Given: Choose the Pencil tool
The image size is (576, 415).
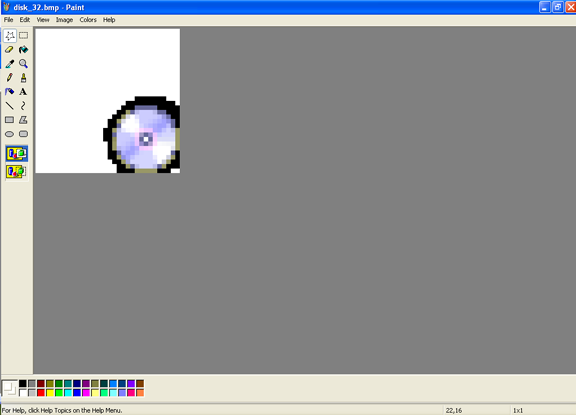Looking at the screenshot, I should point(10,78).
